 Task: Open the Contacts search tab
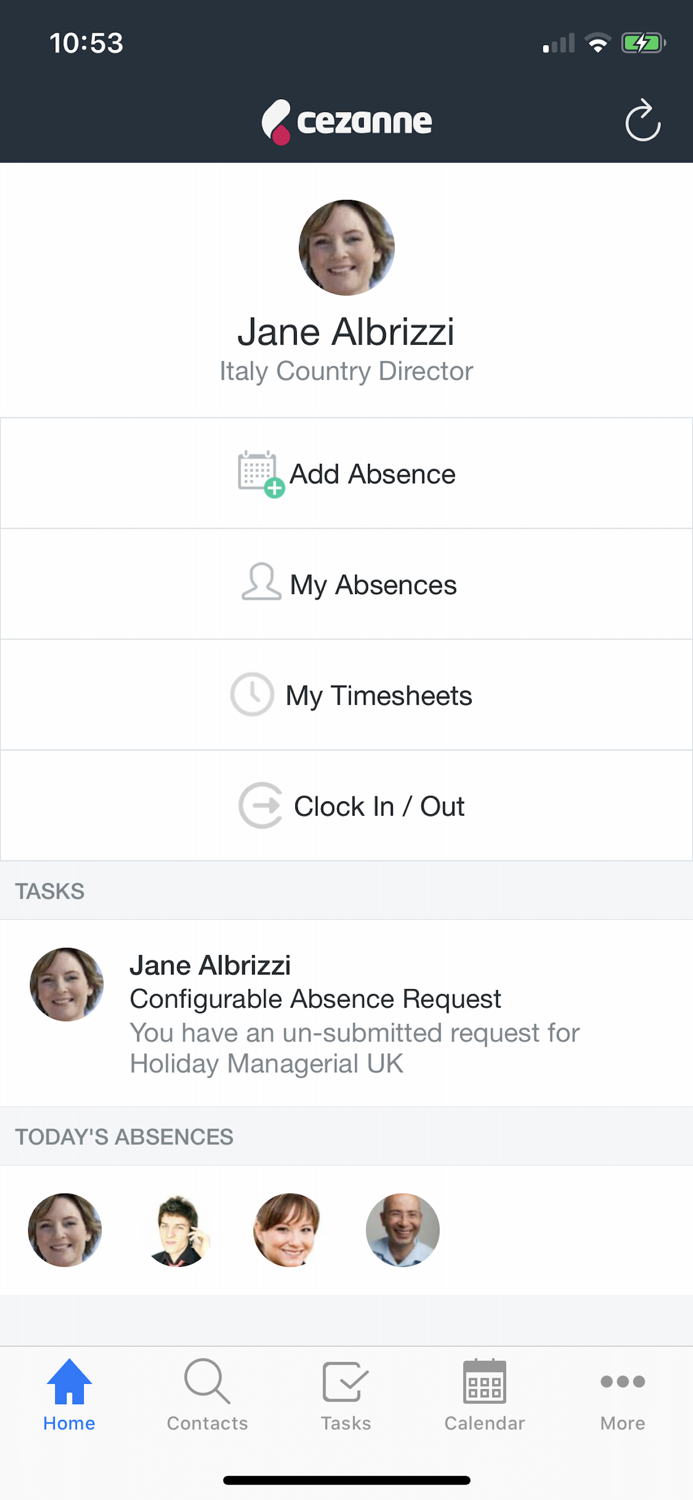pyautogui.click(x=207, y=1395)
